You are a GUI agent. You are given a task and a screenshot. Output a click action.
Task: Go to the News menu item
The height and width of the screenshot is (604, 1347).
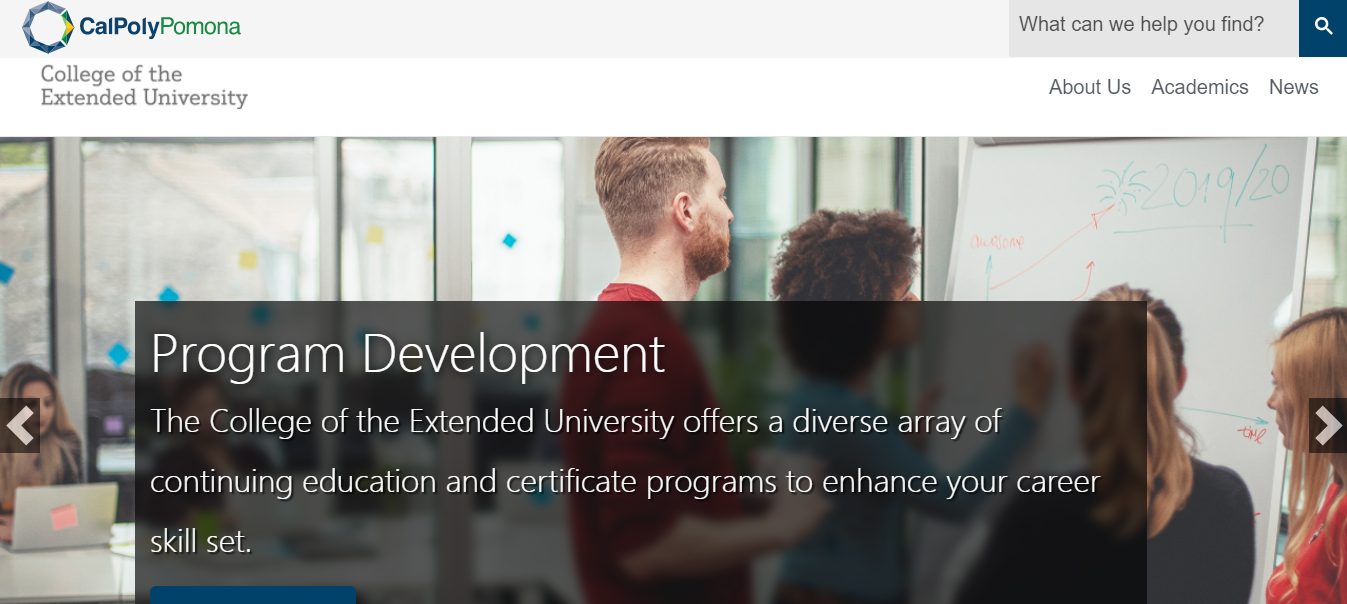pos(1293,87)
